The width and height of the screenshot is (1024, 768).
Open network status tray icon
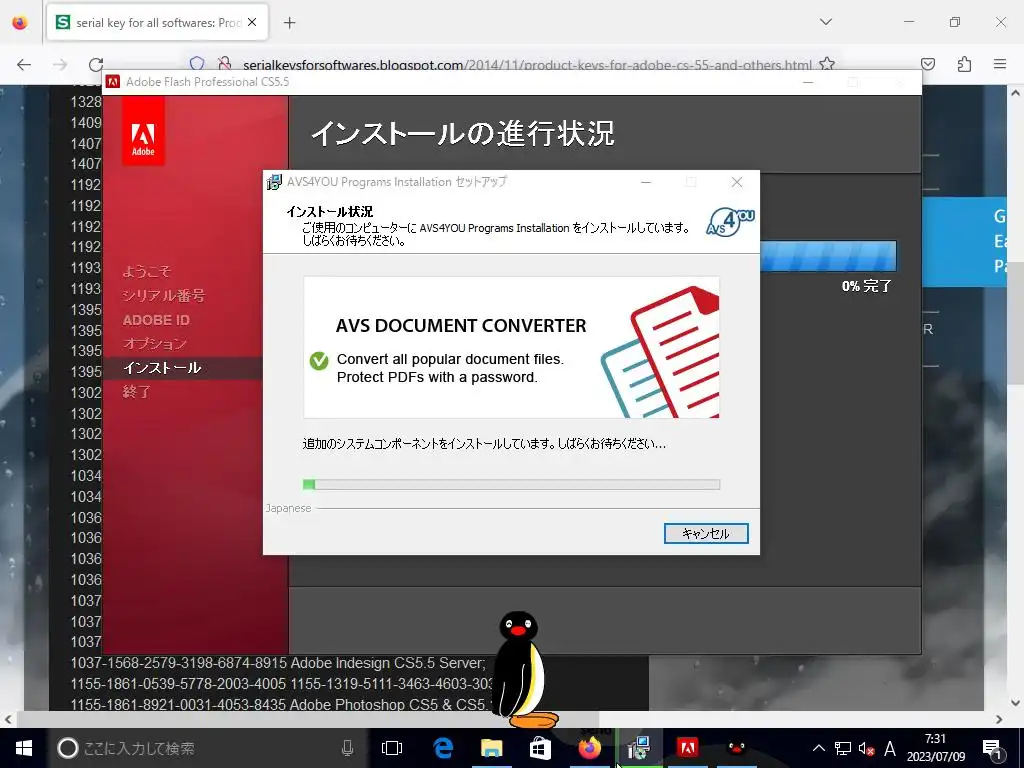(x=842, y=748)
